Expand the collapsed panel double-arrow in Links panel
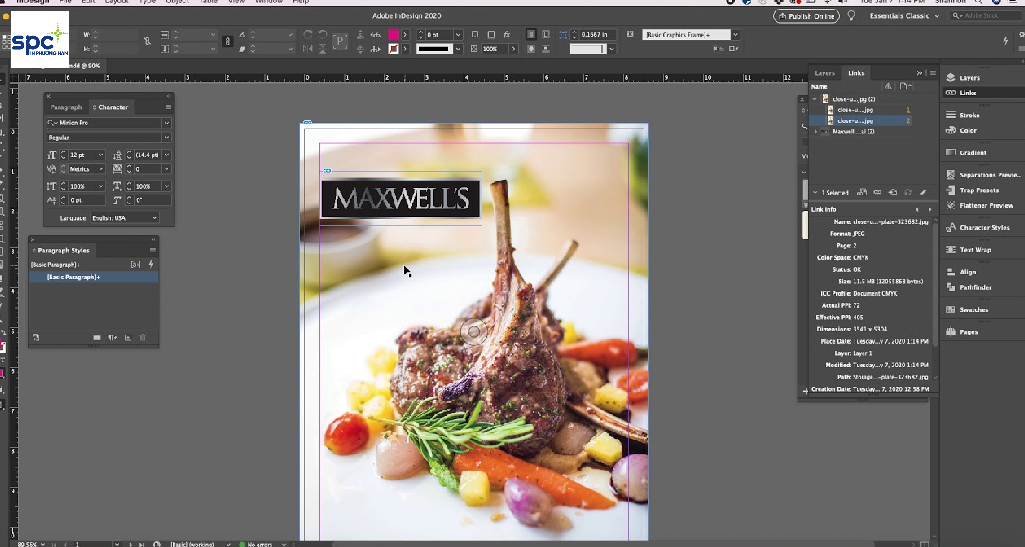 920,73
